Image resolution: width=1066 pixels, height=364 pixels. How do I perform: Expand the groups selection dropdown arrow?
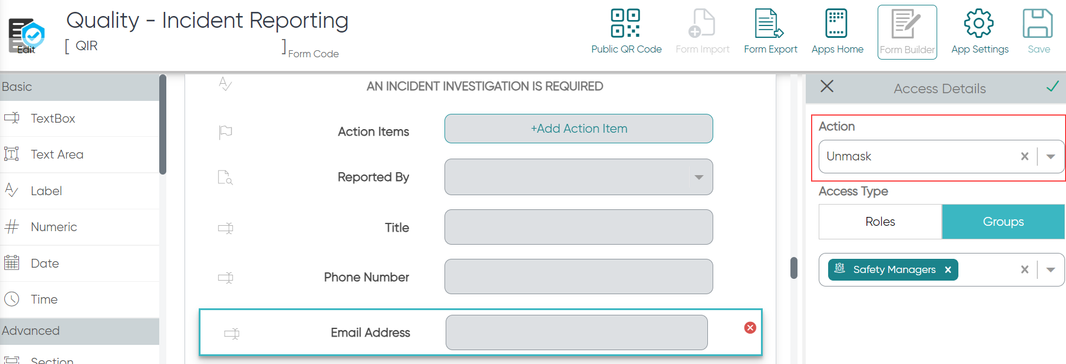pyautogui.click(x=1050, y=270)
